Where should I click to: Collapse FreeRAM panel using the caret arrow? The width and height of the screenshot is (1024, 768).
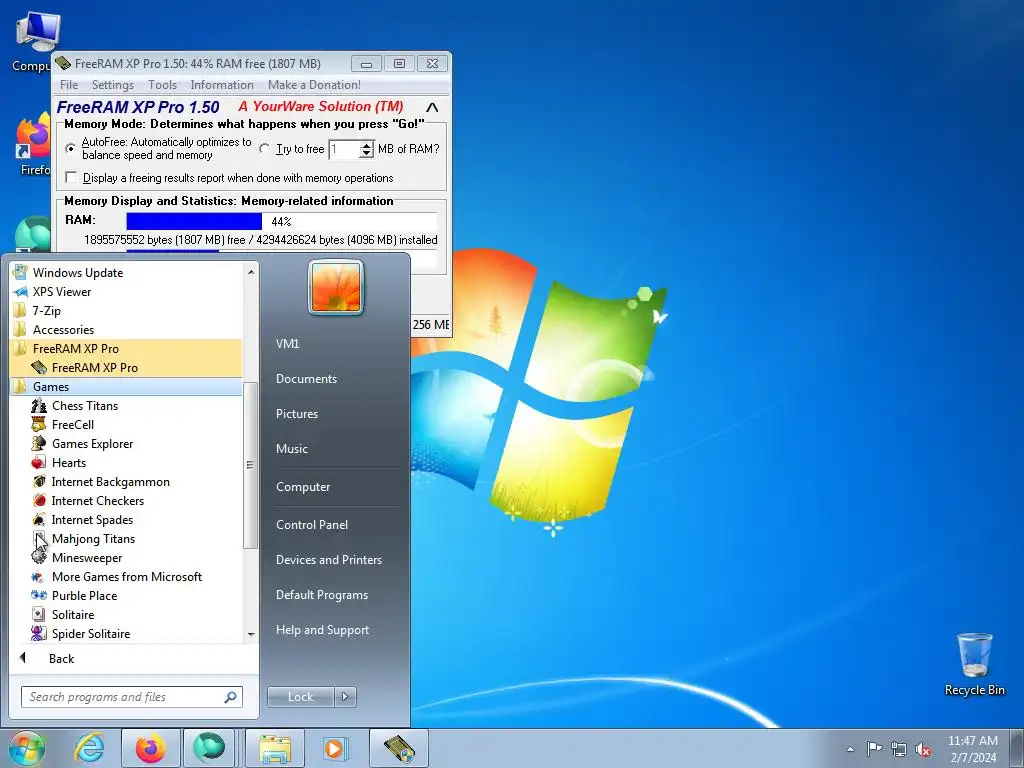click(432, 107)
